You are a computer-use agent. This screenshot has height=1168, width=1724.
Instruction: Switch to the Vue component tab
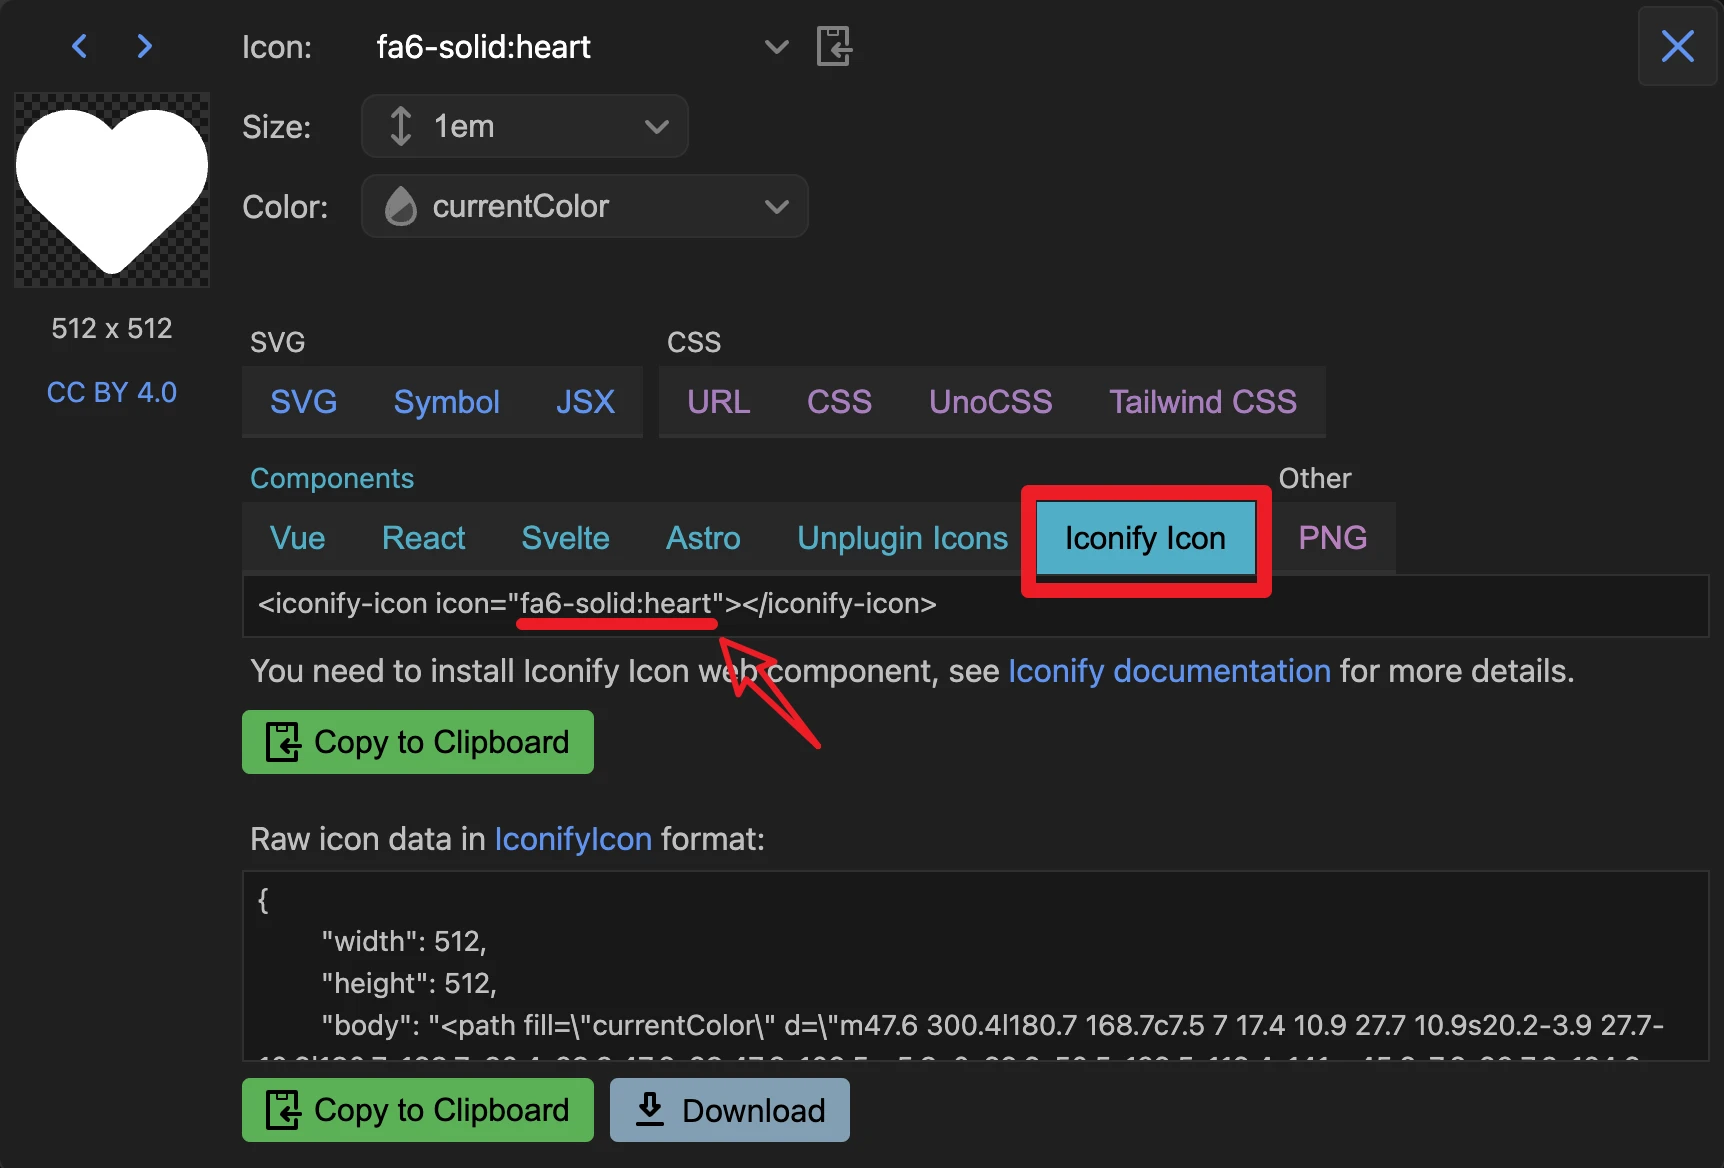(x=297, y=538)
